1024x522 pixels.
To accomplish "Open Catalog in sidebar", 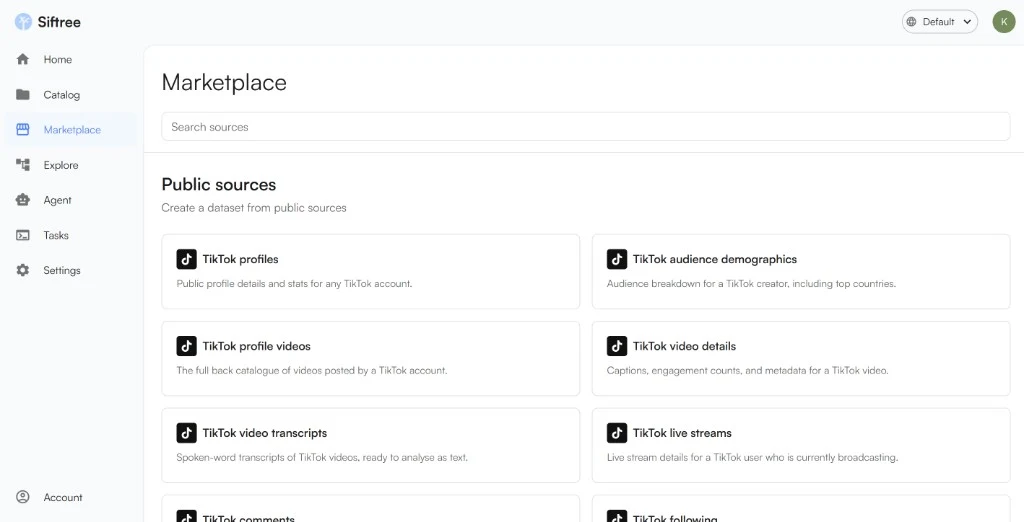I will (71, 95).
